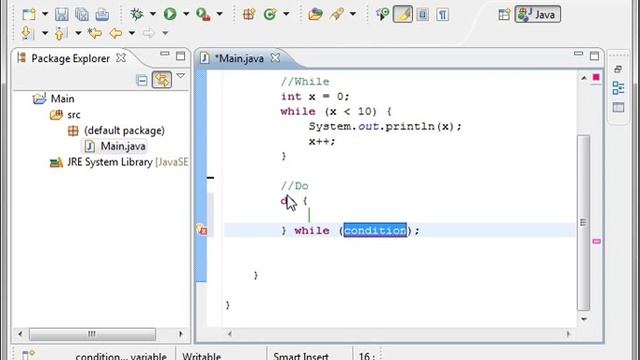Open the Next Annotation dropdown arrow
Viewport: 640px width, 360px height.
coord(45,33)
